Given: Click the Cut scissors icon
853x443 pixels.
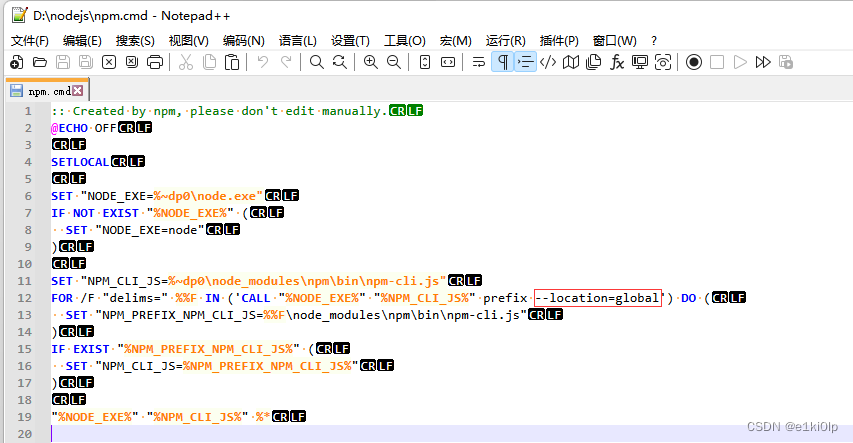Looking at the screenshot, I should click(186, 63).
